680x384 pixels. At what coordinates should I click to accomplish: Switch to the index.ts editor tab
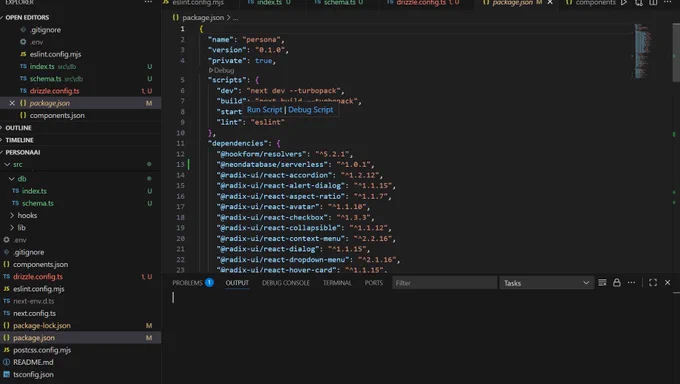point(269,3)
